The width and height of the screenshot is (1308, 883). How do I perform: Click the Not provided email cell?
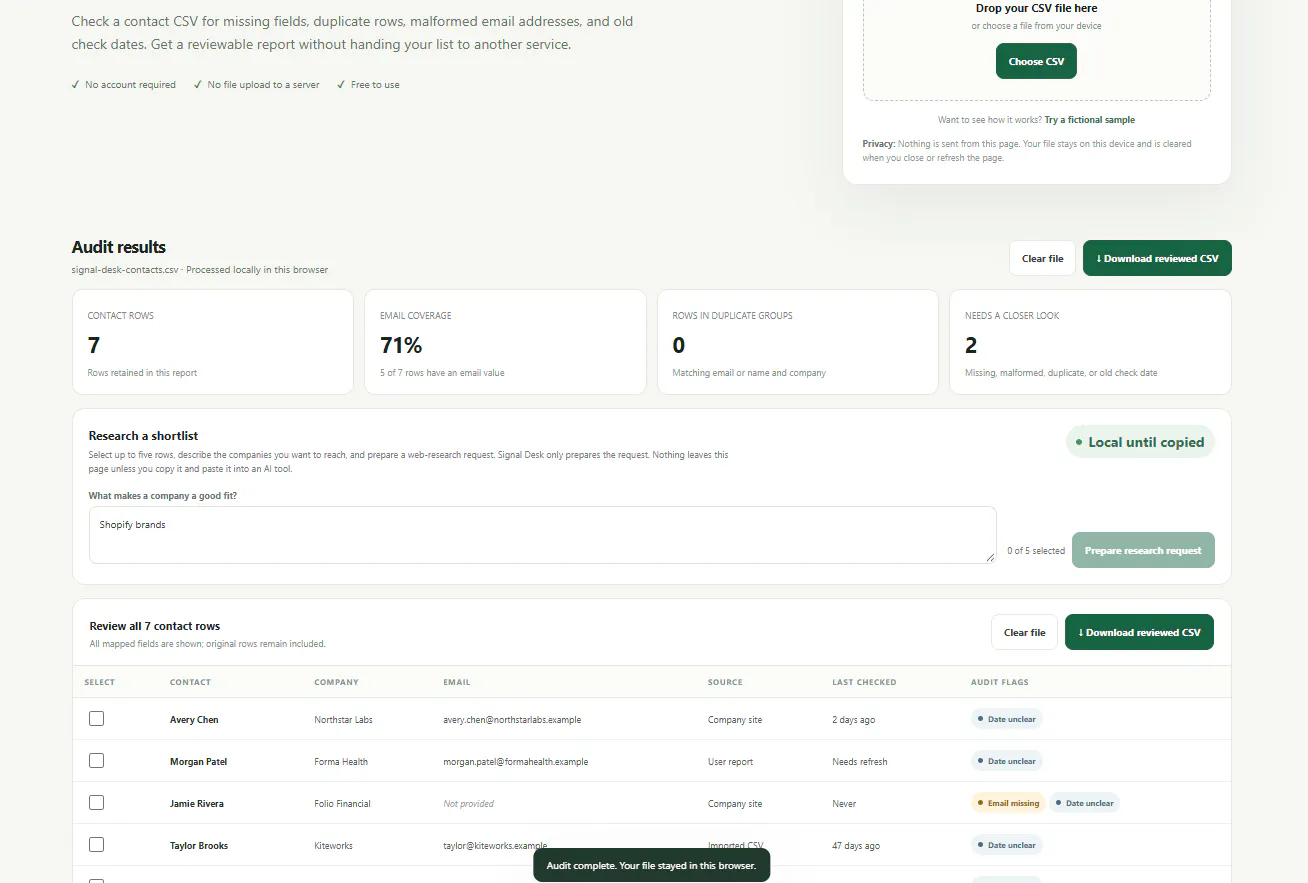pos(468,804)
